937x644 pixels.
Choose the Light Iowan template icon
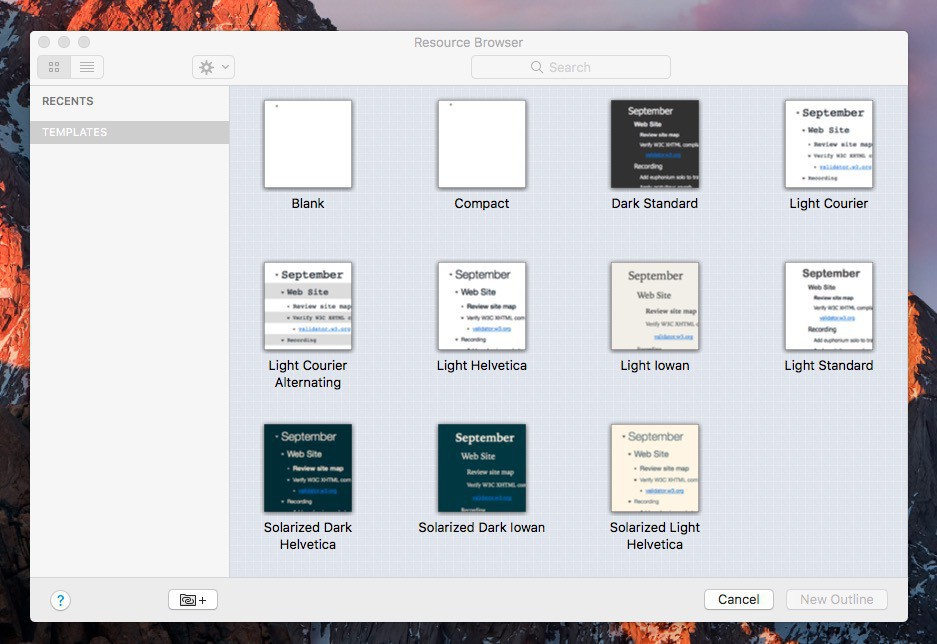(655, 306)
